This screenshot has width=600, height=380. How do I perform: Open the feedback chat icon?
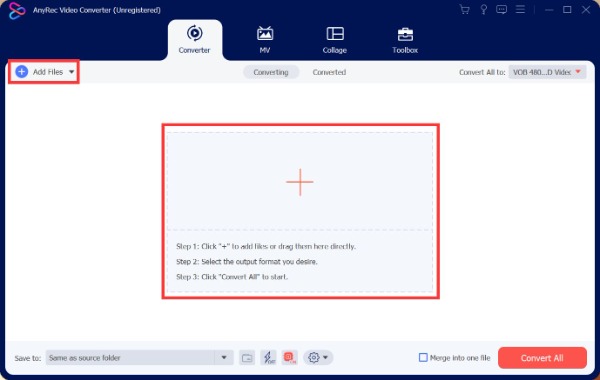(502, 10)
